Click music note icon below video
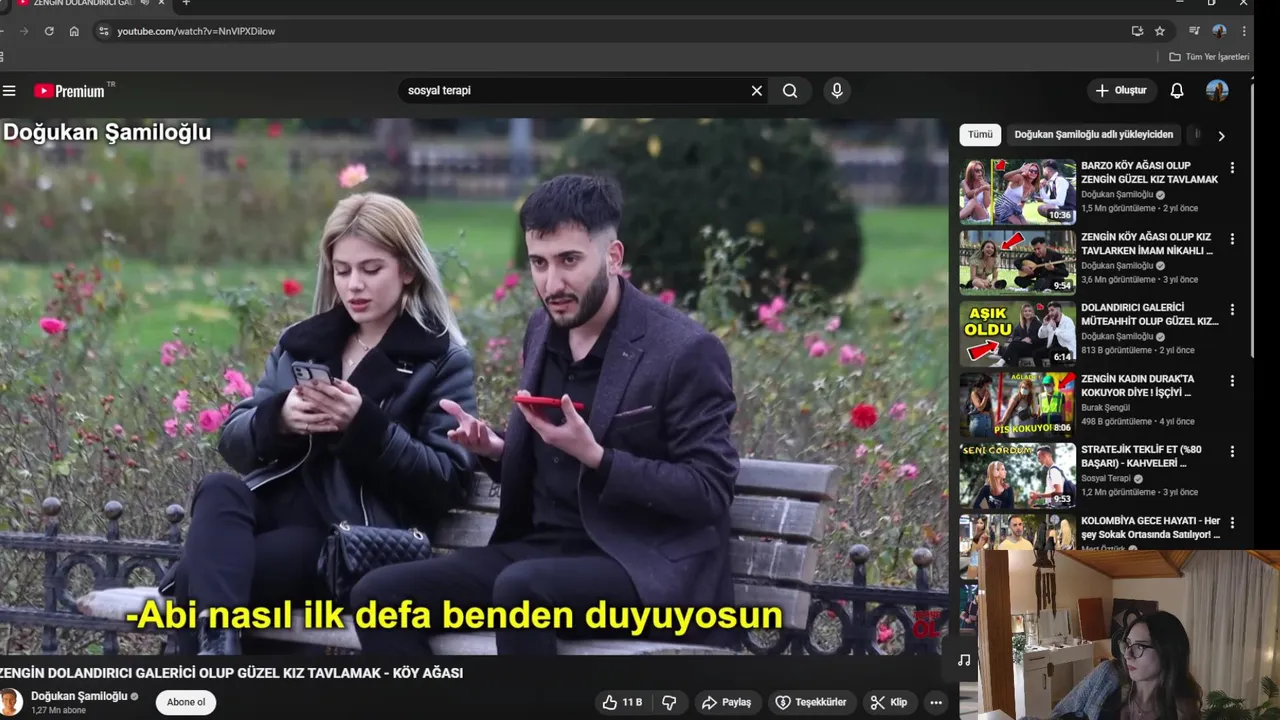Viewport: 1280px width, 720px height. (x=964, y=660)
